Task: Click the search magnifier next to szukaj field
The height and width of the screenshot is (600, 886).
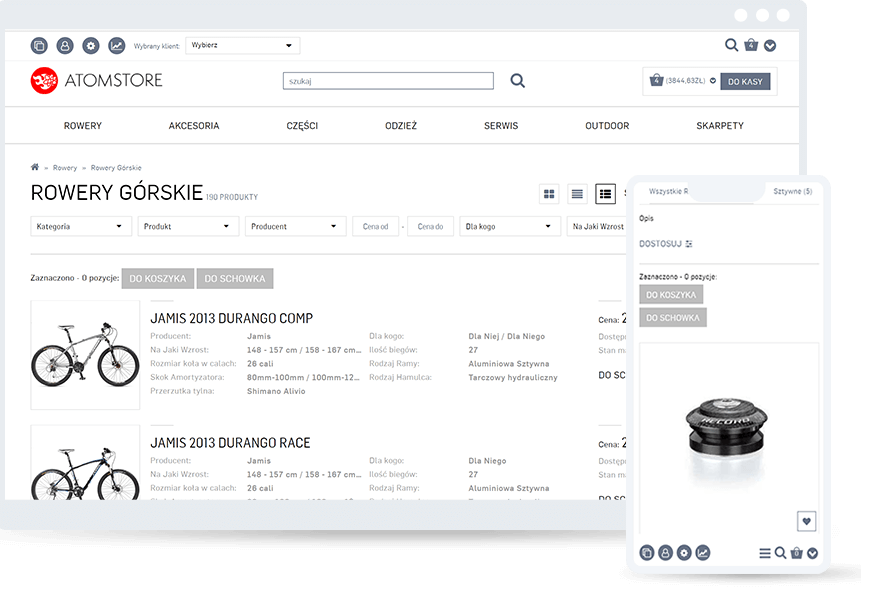Action: pos(518,81)
